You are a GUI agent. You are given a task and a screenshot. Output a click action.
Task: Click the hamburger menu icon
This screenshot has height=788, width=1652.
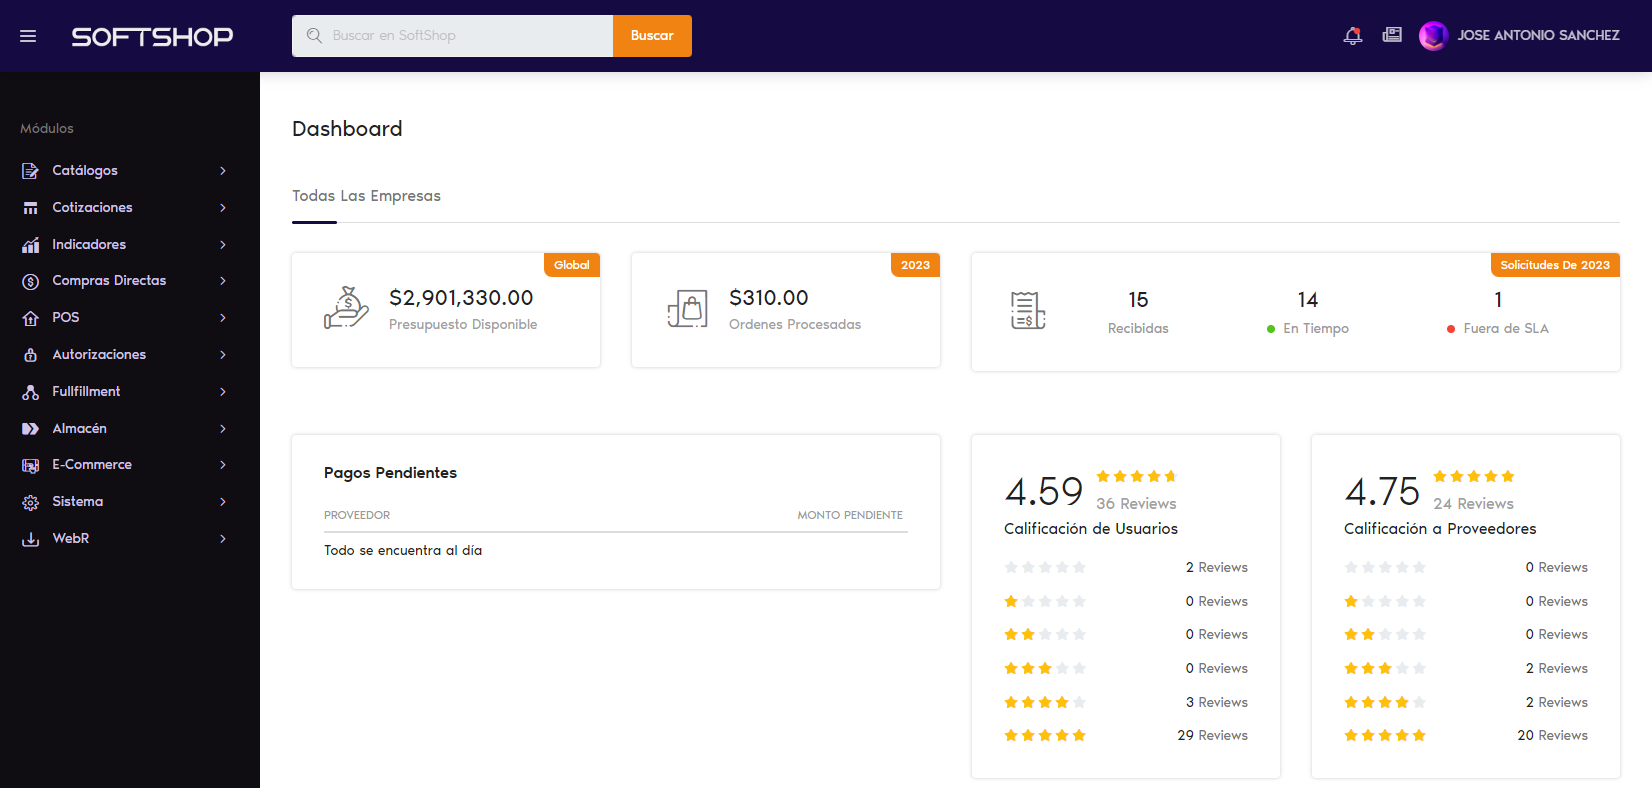coord(28,36)
